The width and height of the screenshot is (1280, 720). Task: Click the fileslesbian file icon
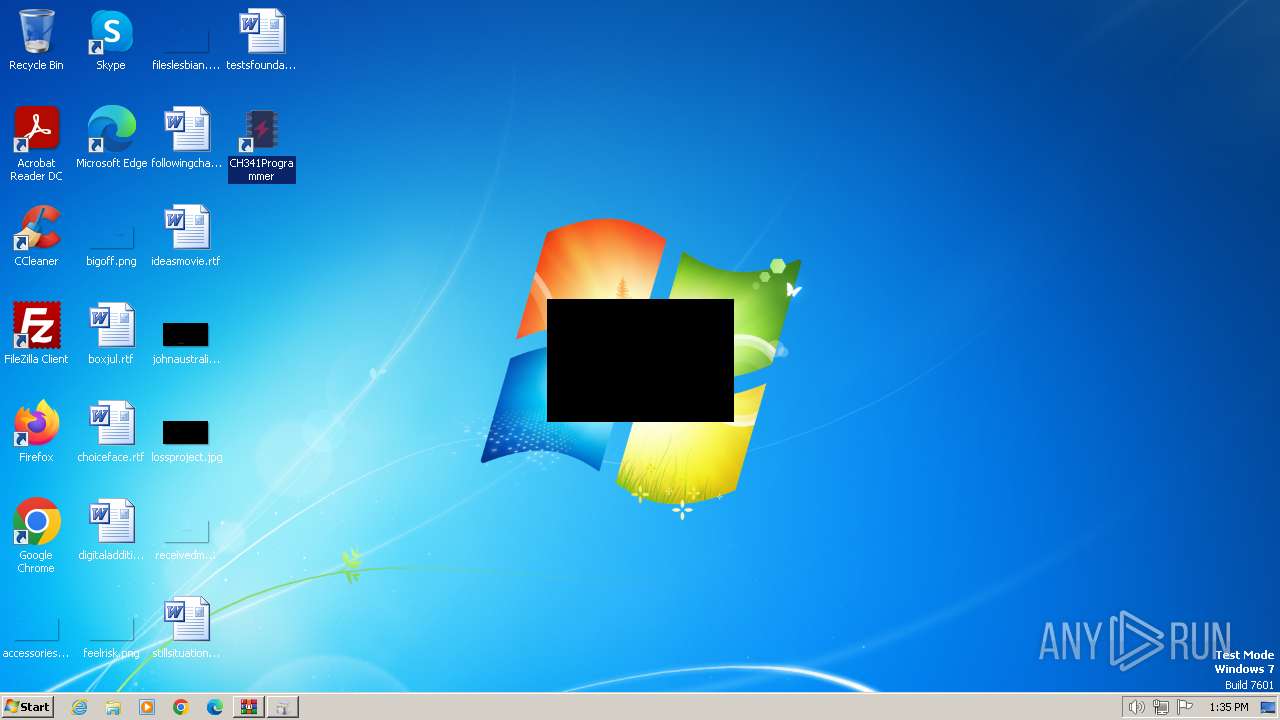coord(186,40)
